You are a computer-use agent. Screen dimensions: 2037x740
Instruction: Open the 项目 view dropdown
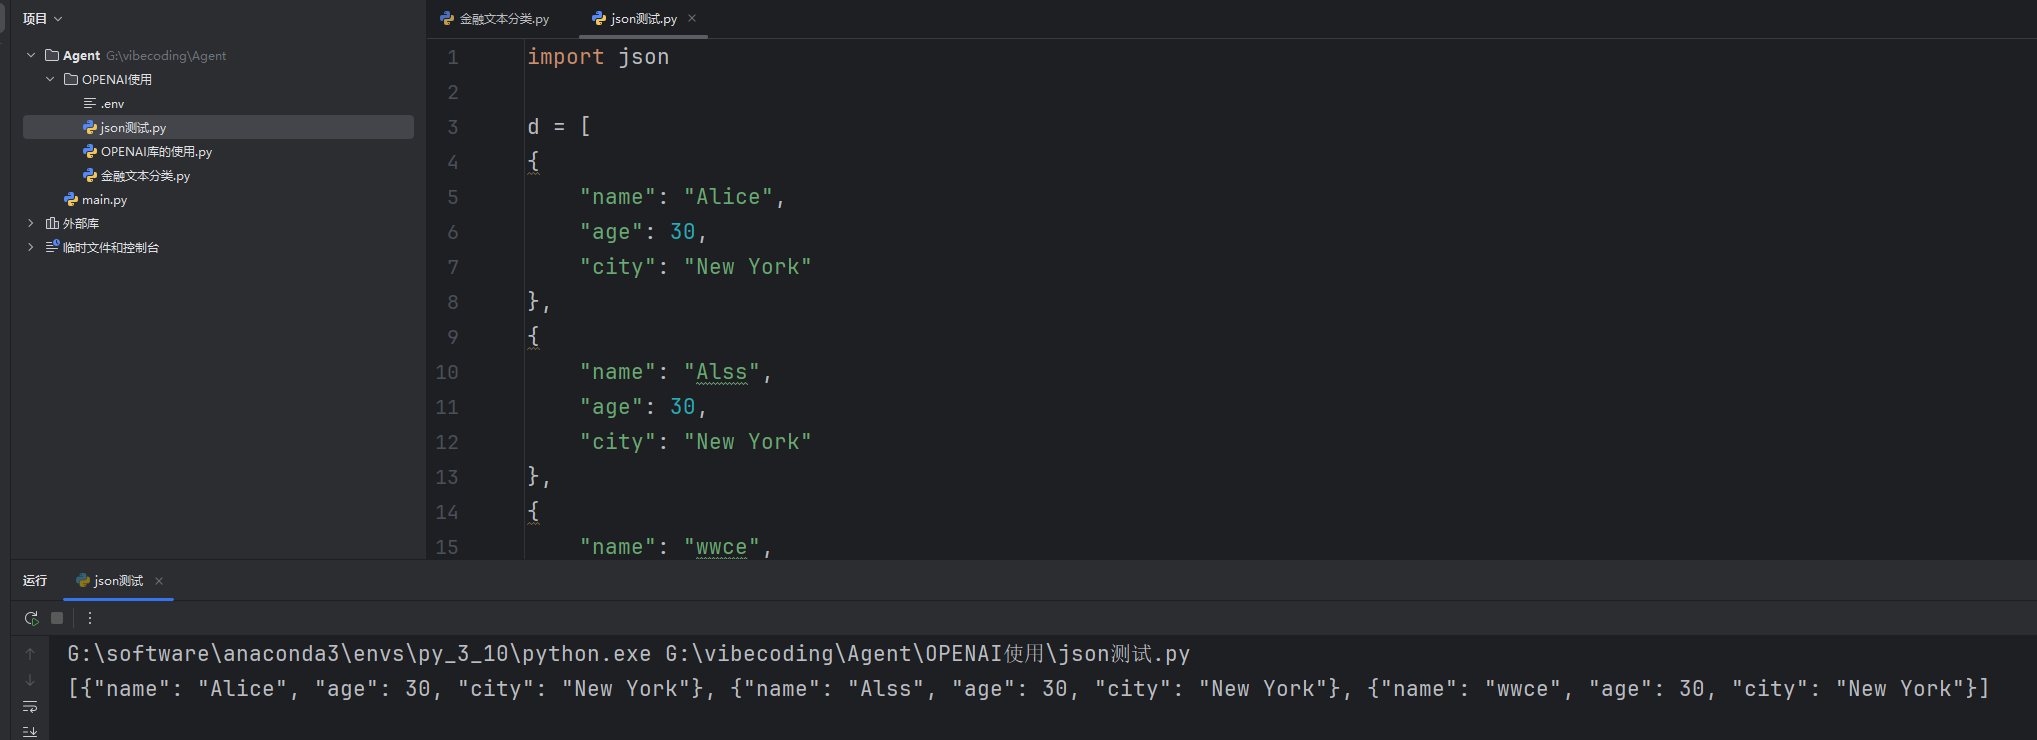pyautogui.click(x=42, y=19)
